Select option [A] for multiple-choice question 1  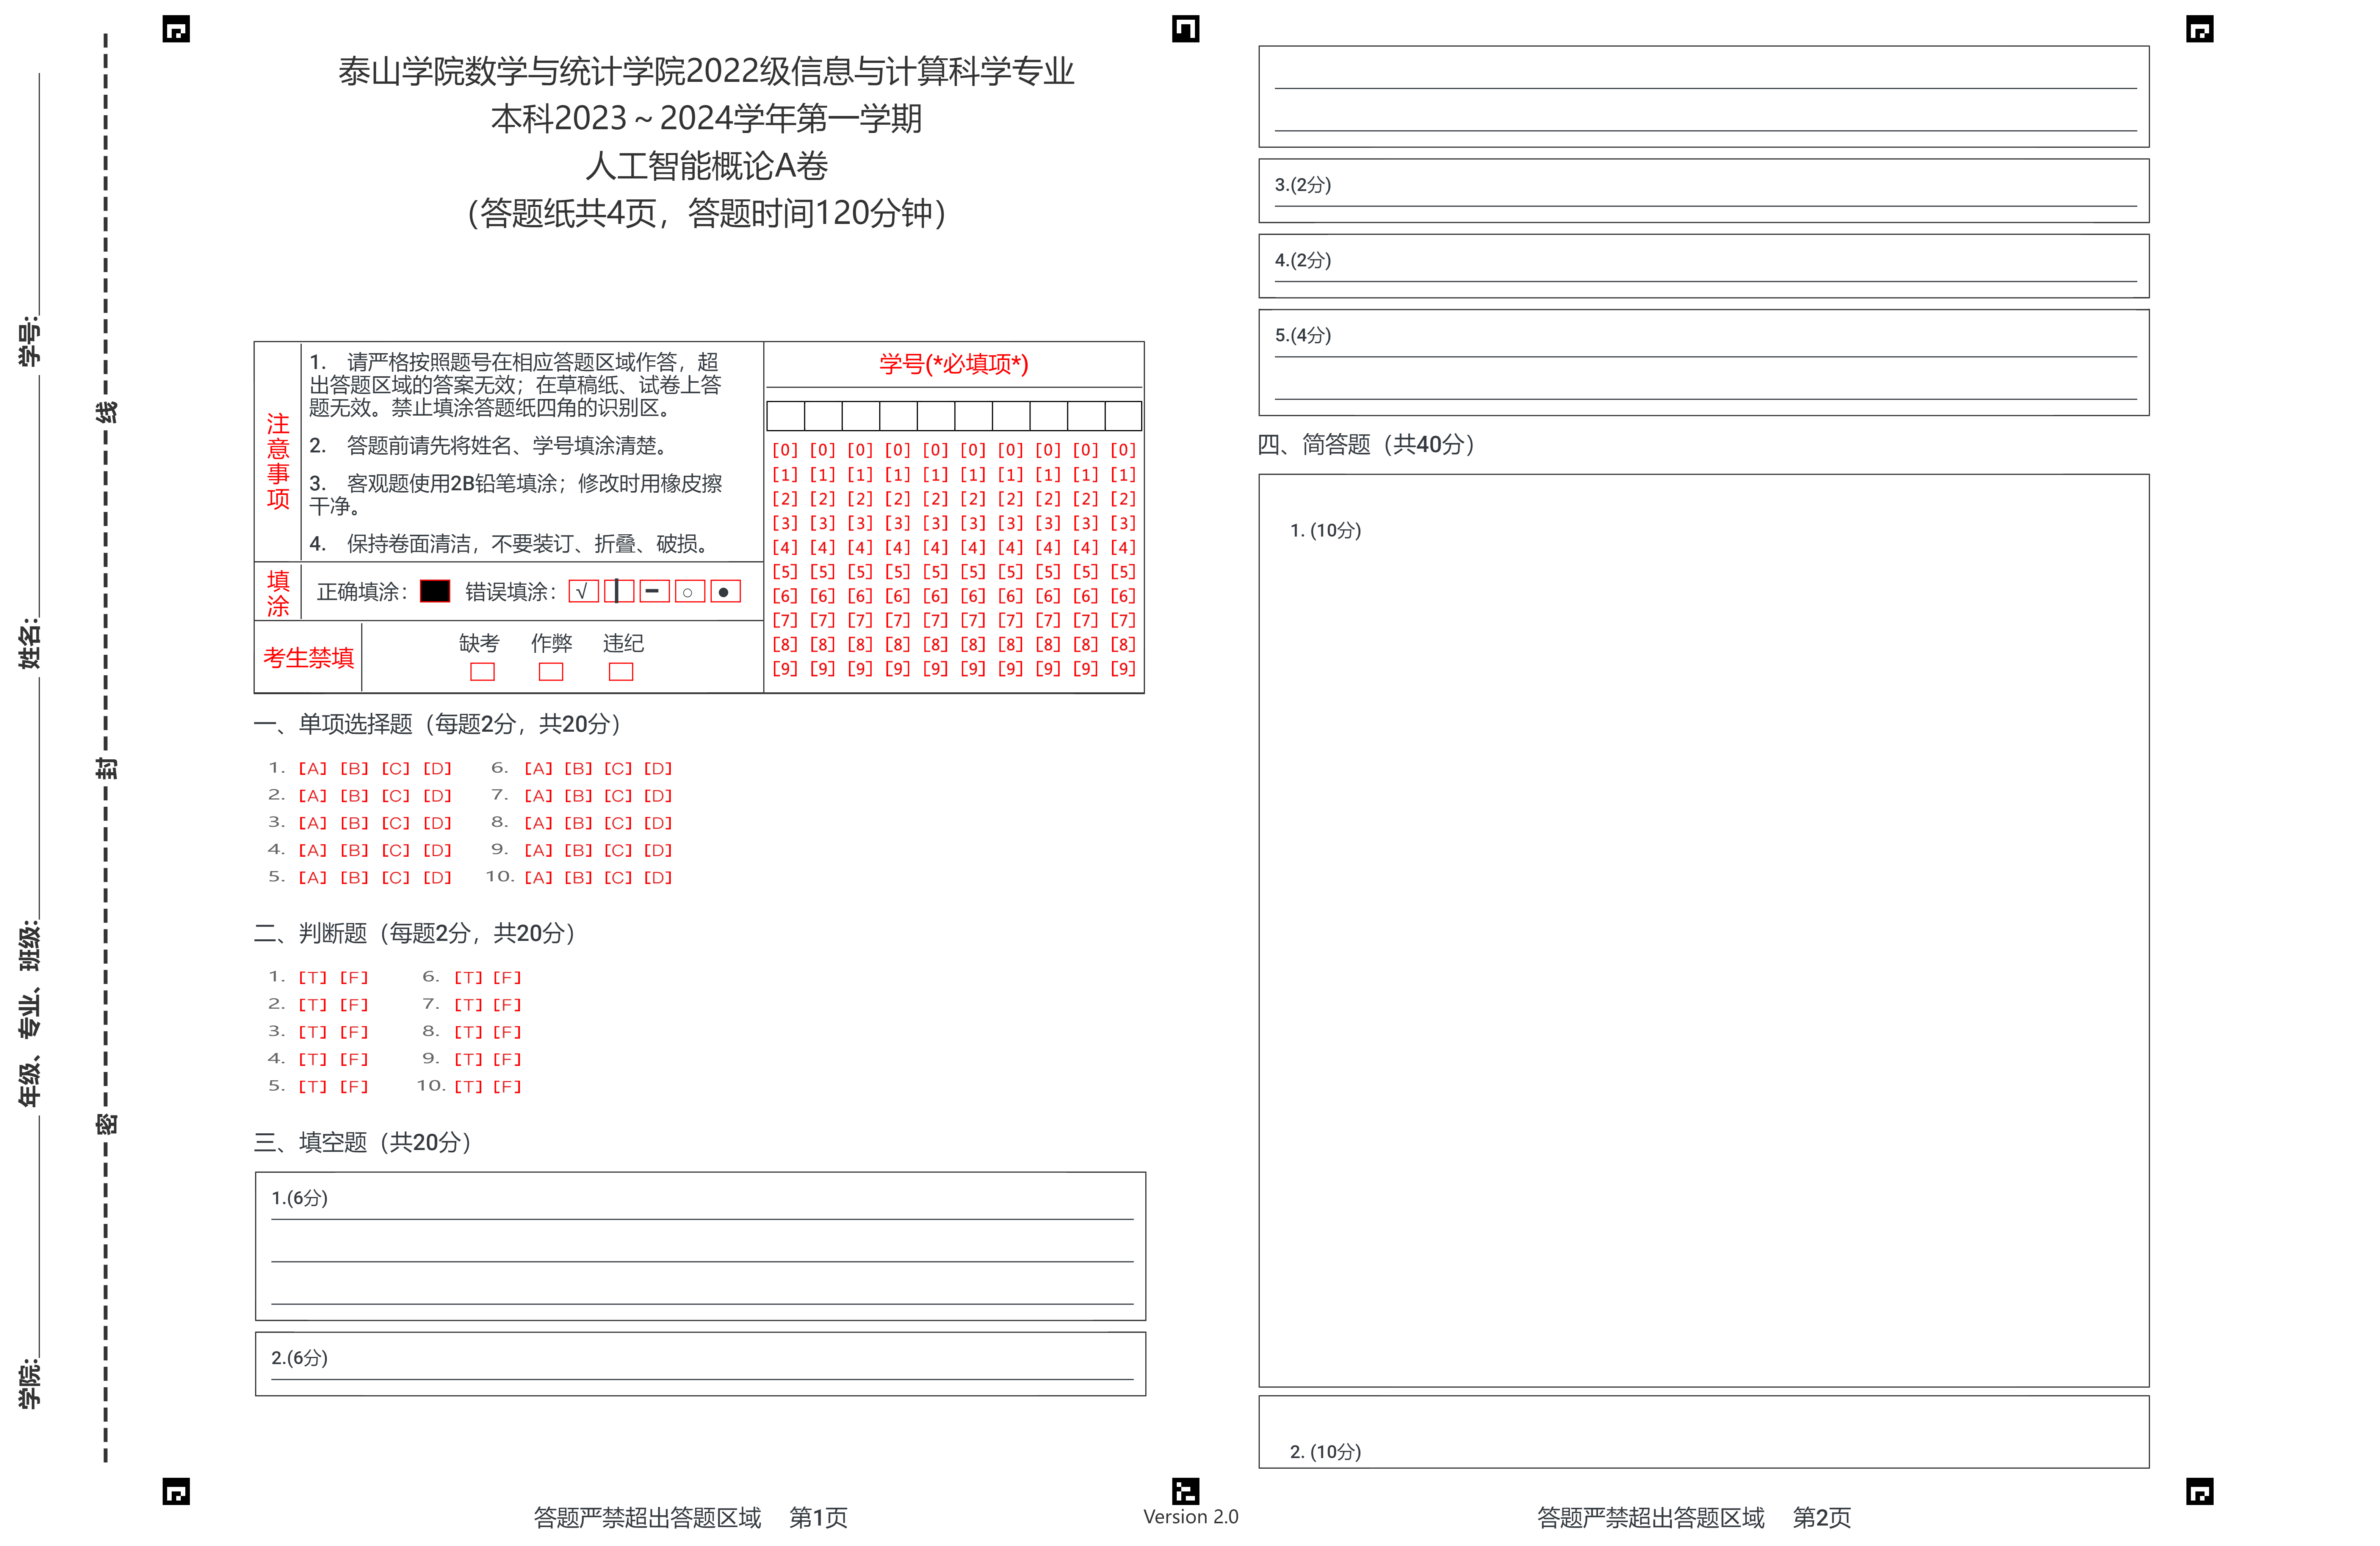tap(313, 768)
